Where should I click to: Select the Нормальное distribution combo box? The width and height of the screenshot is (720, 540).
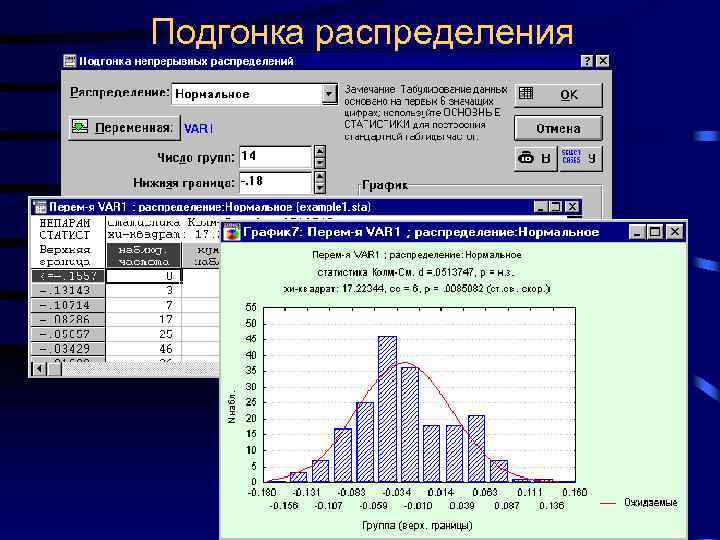[x=254, y=94]
